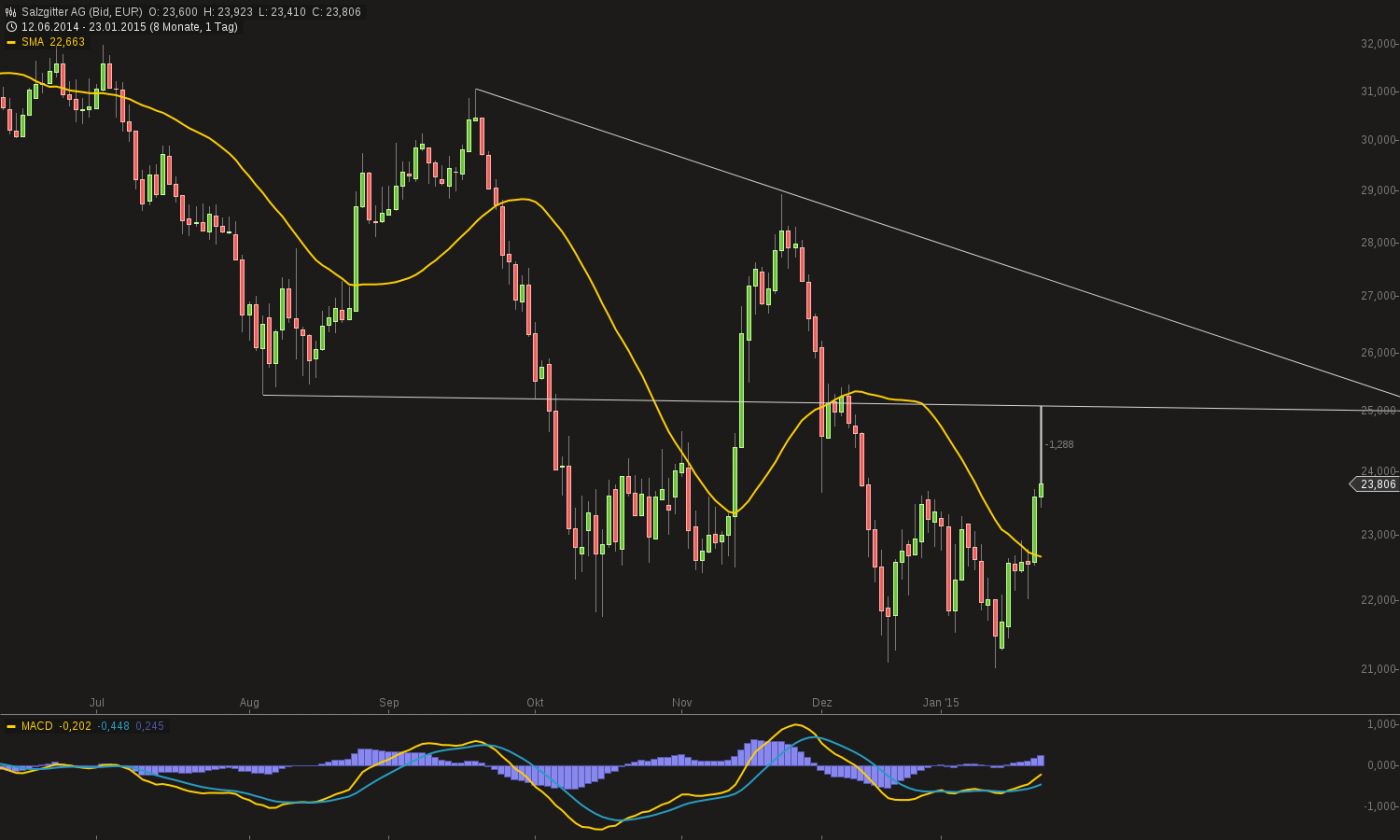1400x840 pixels.
Task: Click the Nov month label on time axis
Action: point(682,703)
